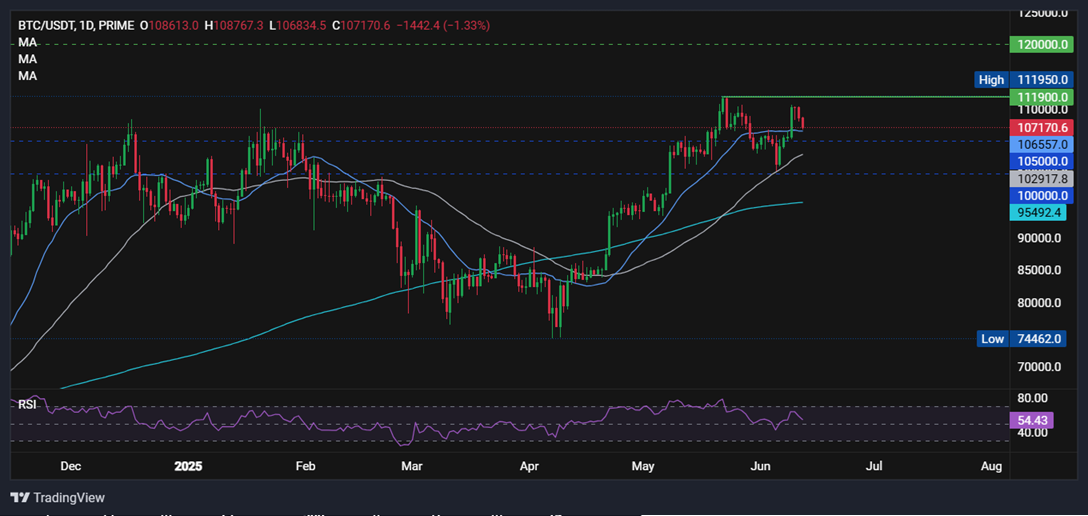Click the Jul label on time axis
This screenshot has width=1088, height=516.
click(874, 467)
